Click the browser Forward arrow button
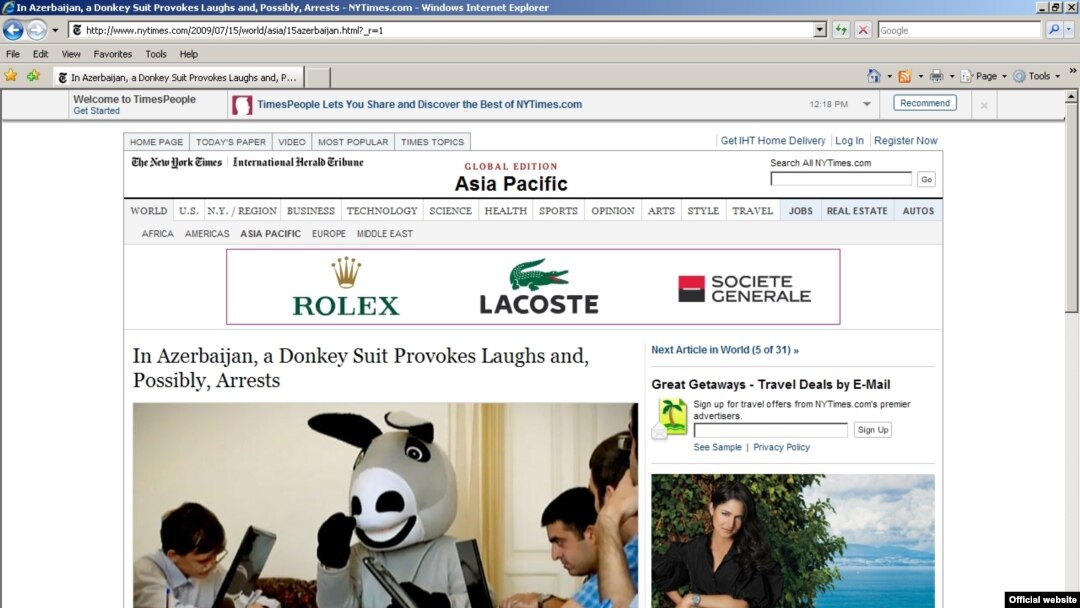This screenshot has width=1080, height=608. point(37,30)
